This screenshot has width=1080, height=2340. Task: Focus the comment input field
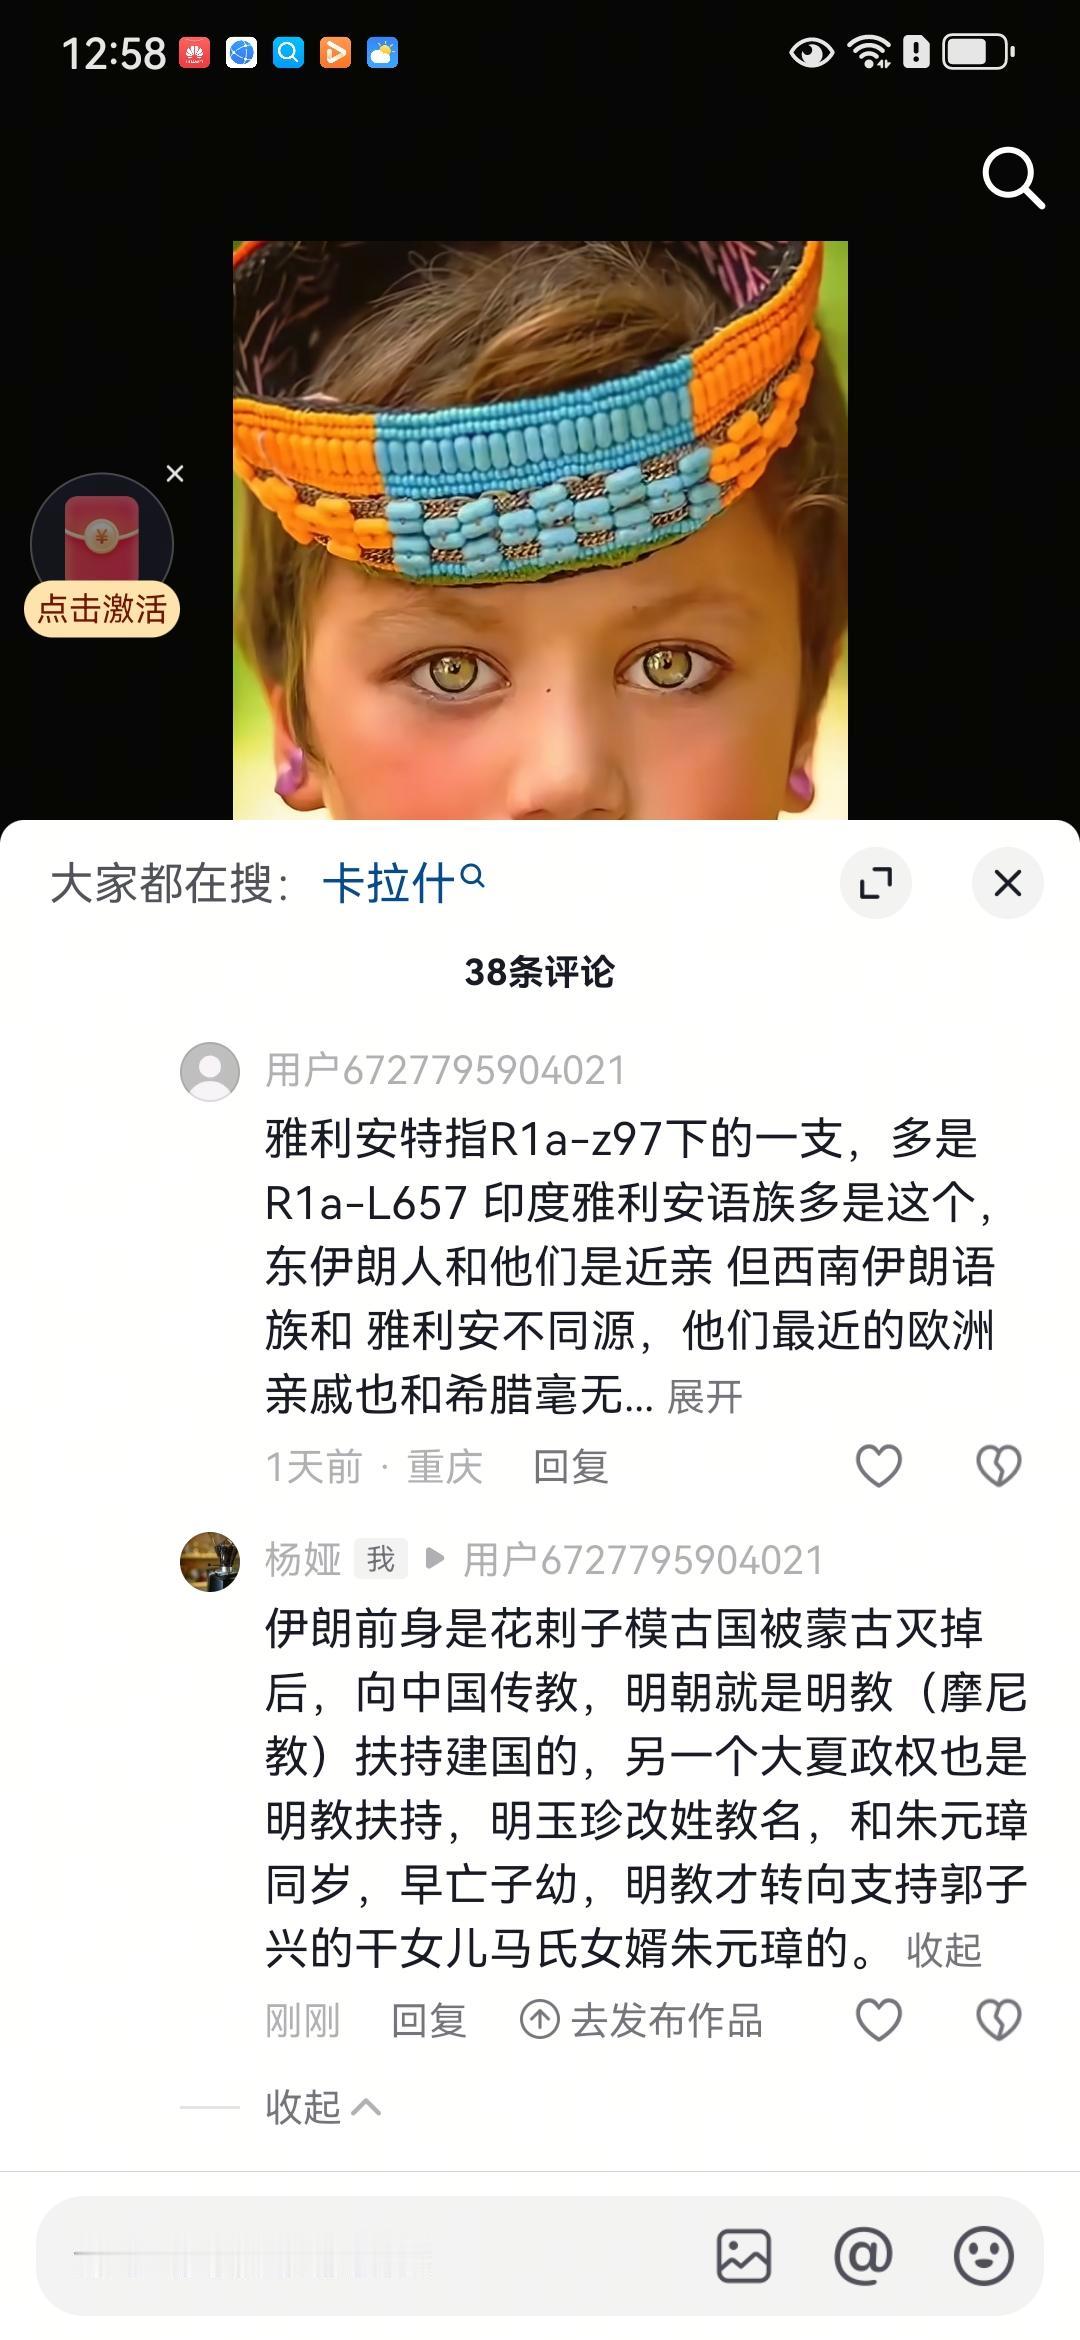coord(370,2256)
